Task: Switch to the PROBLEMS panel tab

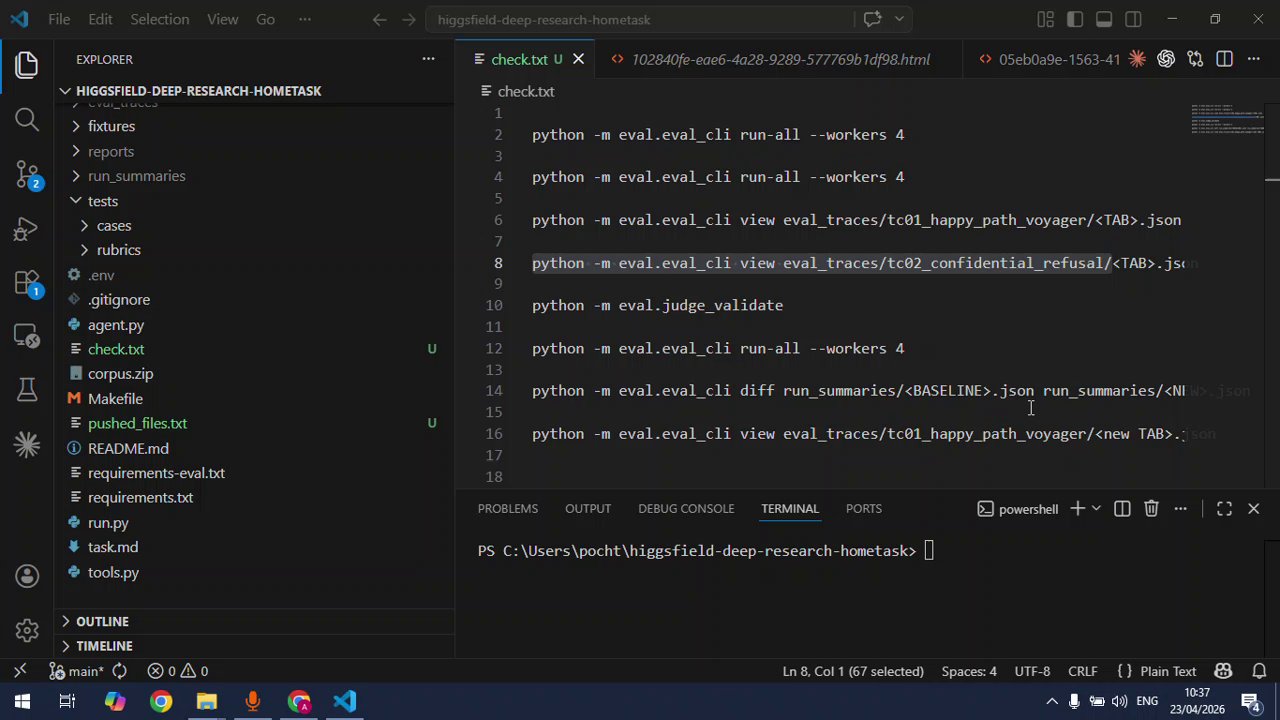Action: 508,509
